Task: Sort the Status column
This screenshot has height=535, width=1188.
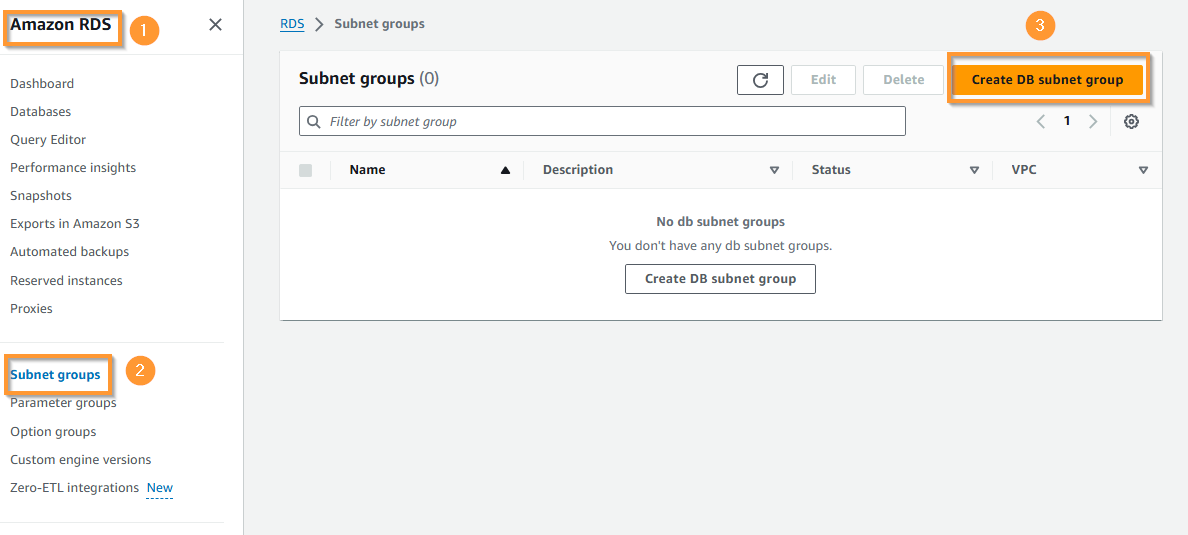Action: tap(974, 170)
